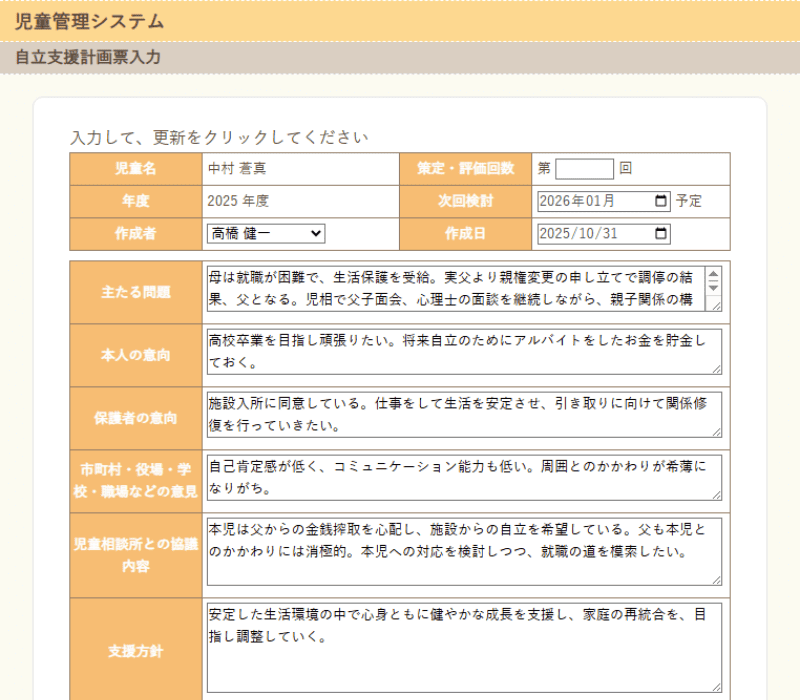Image resolution: width=800 pixels, height=700 pixels.
Task: Select the 次回検討 date field 2026年01月
Action: click(x=590, y=201)
